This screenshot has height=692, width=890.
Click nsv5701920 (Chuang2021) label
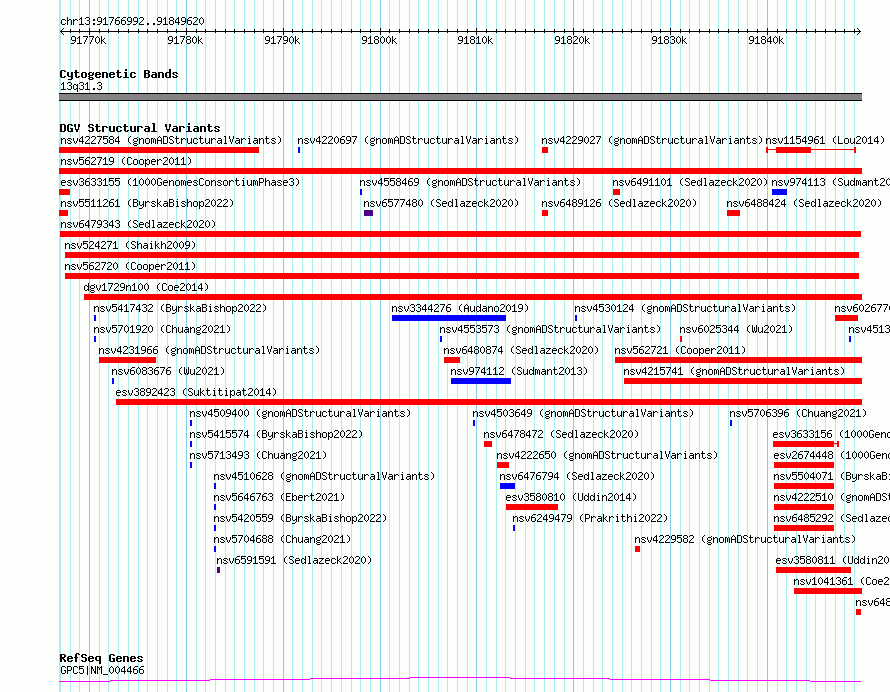(162, 329)
